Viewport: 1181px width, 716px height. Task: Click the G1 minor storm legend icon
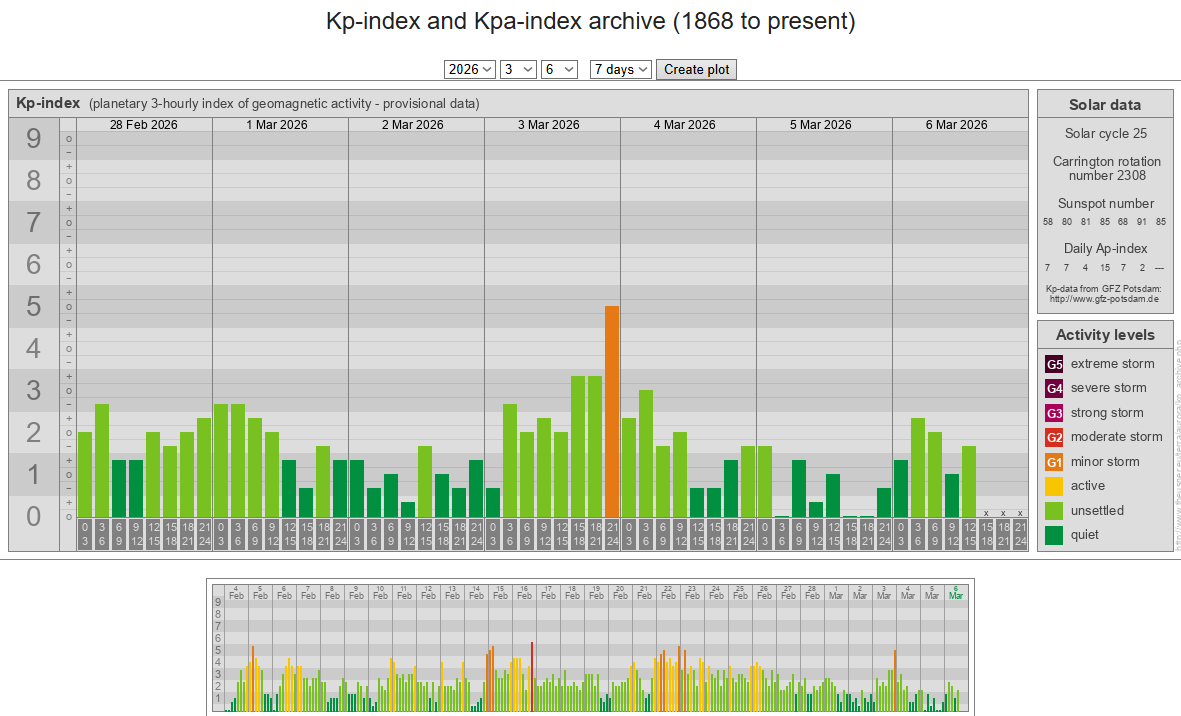tap(1054, 462)
